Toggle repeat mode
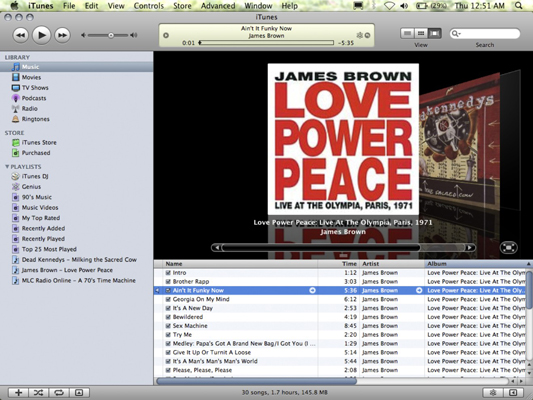Viewport: 533px width, 400px height. (x=59, y=393)
